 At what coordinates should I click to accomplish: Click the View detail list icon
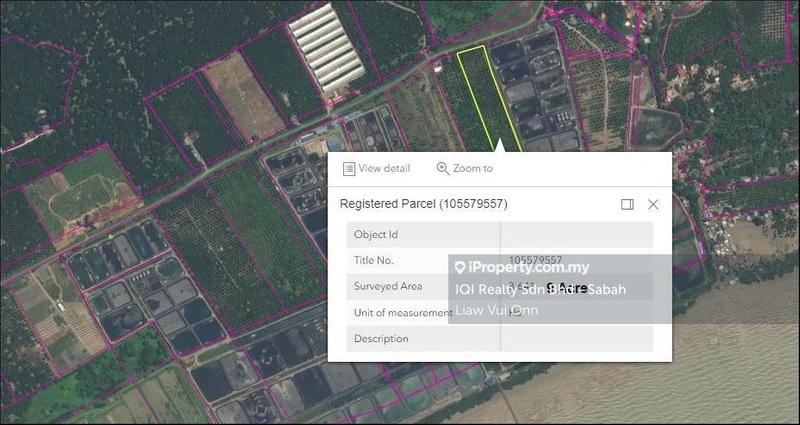point(349,169)
